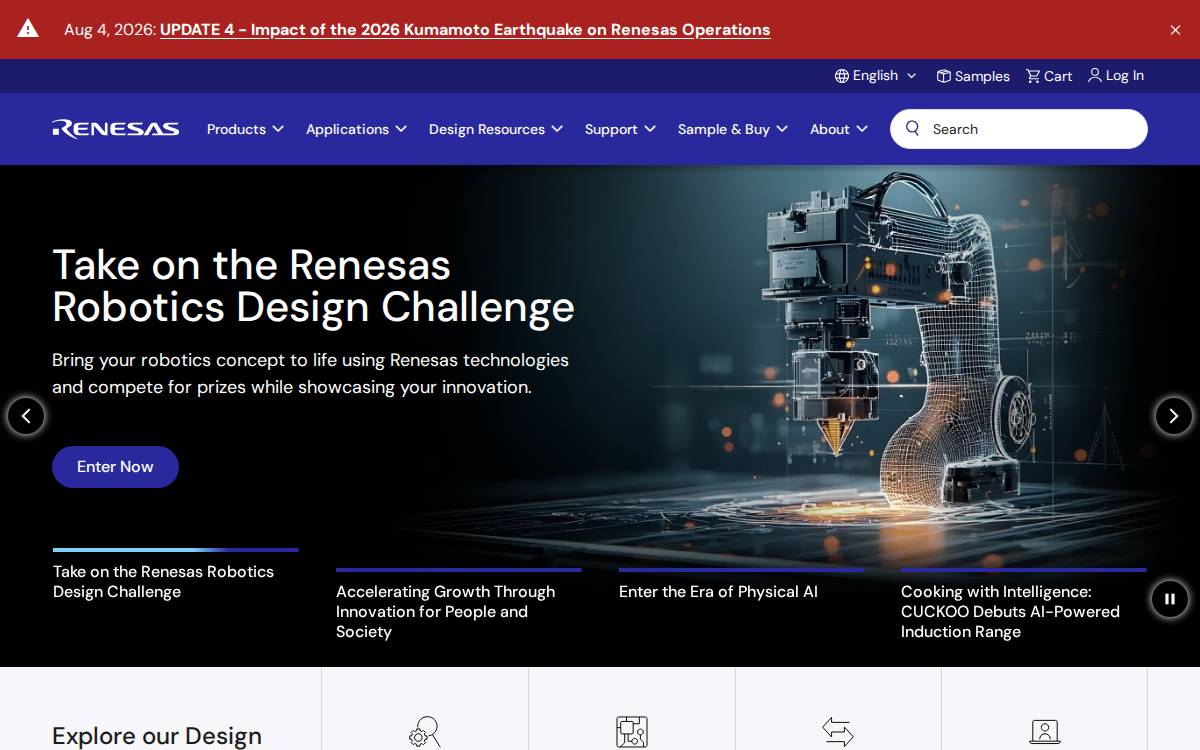
Task: Open the Support menu
Action: [611, 129]
